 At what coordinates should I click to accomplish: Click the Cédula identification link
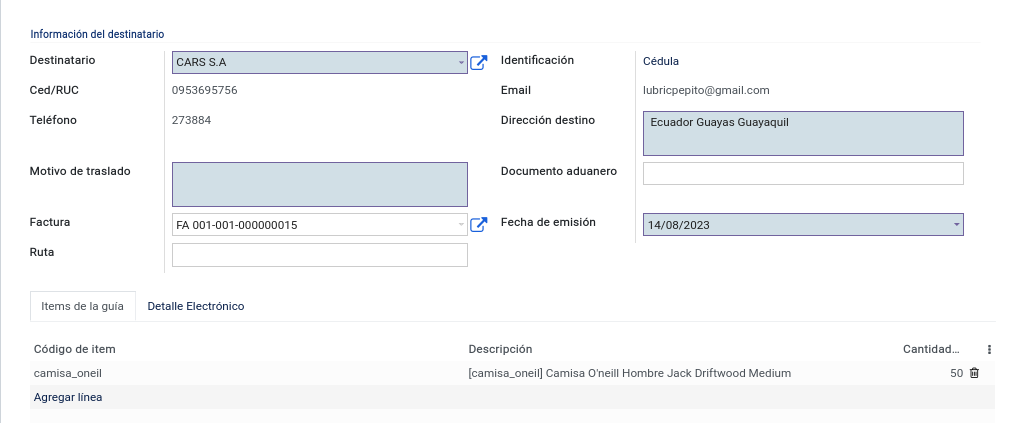point(660,61)
